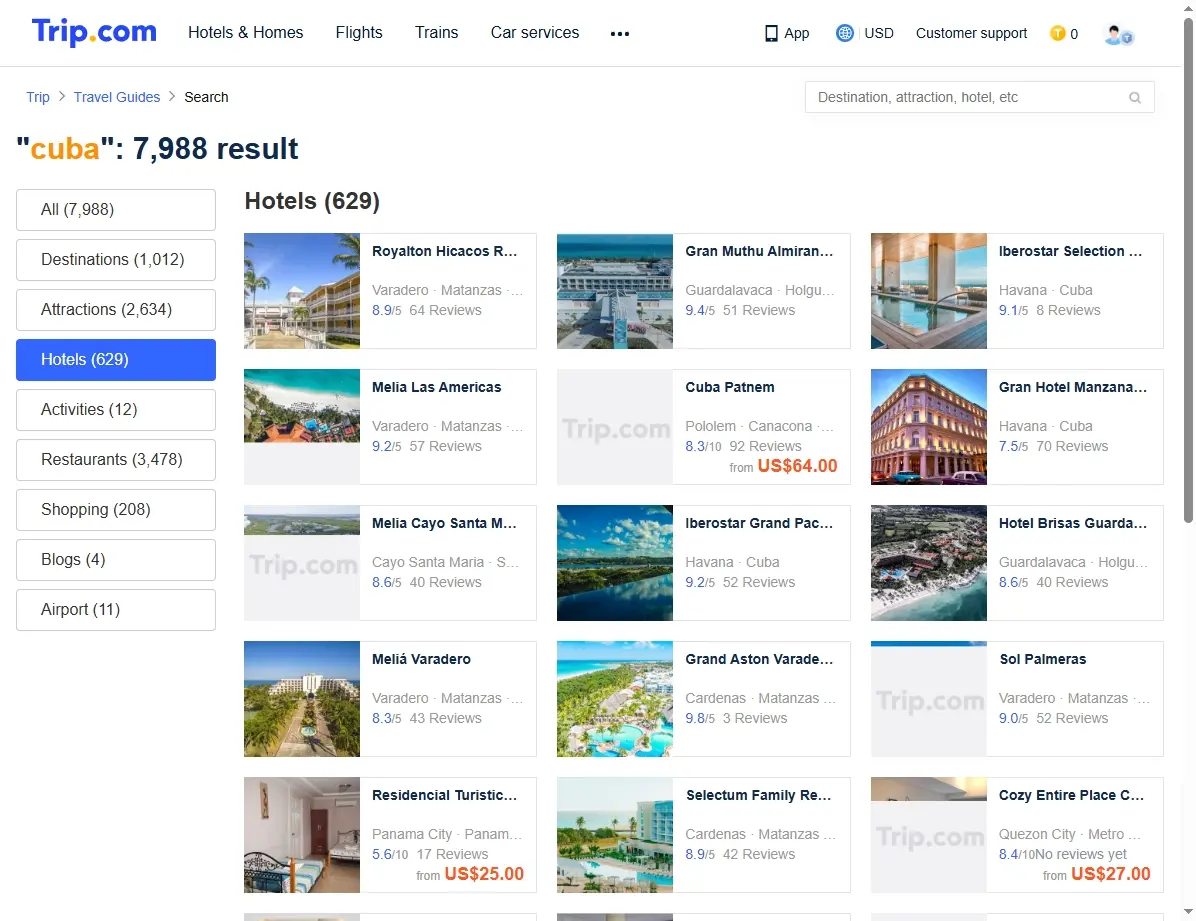Click the search magnifier icon
The image size is (1196, 921).
(x=1135, y=98)
